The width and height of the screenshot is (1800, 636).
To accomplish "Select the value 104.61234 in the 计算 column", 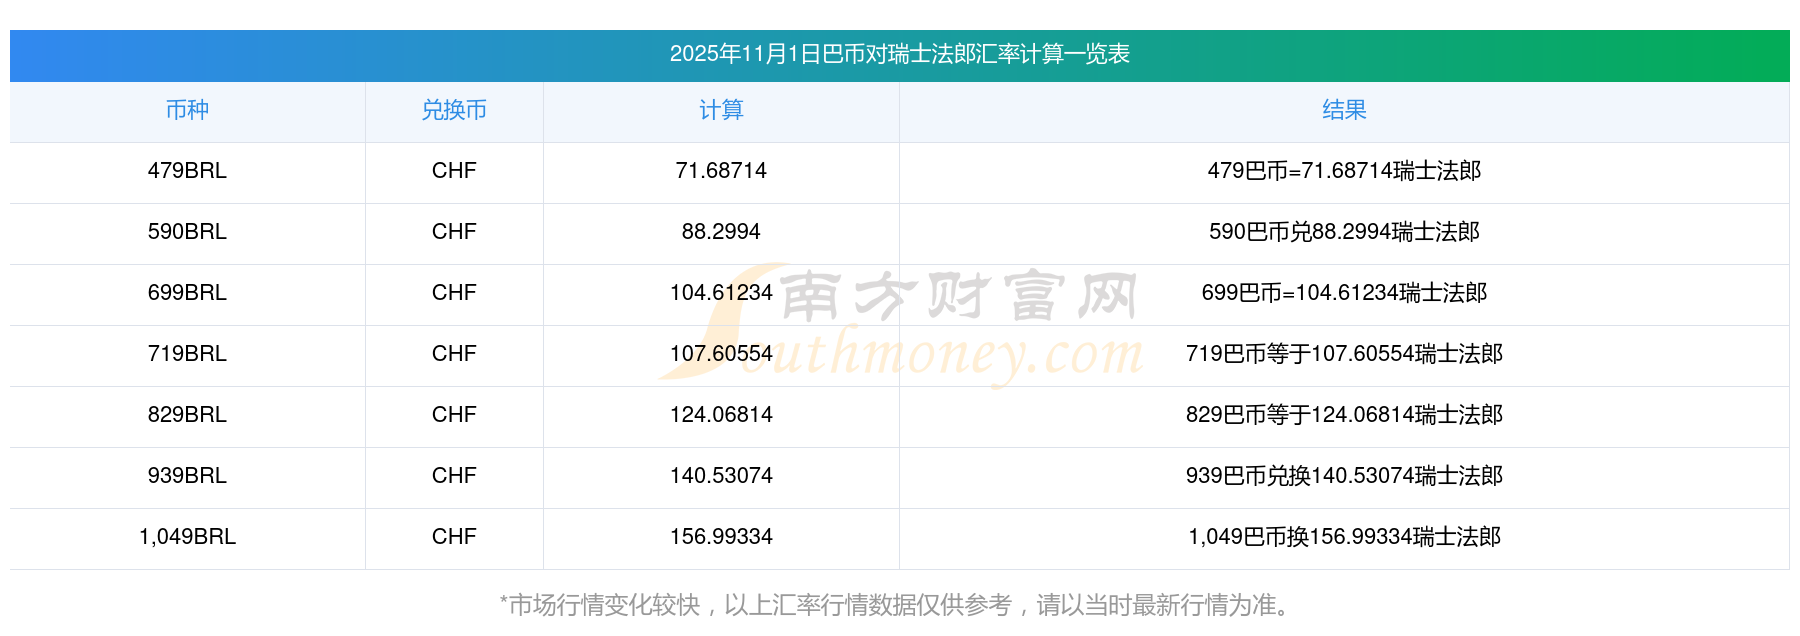I will (x=721, y=293).
